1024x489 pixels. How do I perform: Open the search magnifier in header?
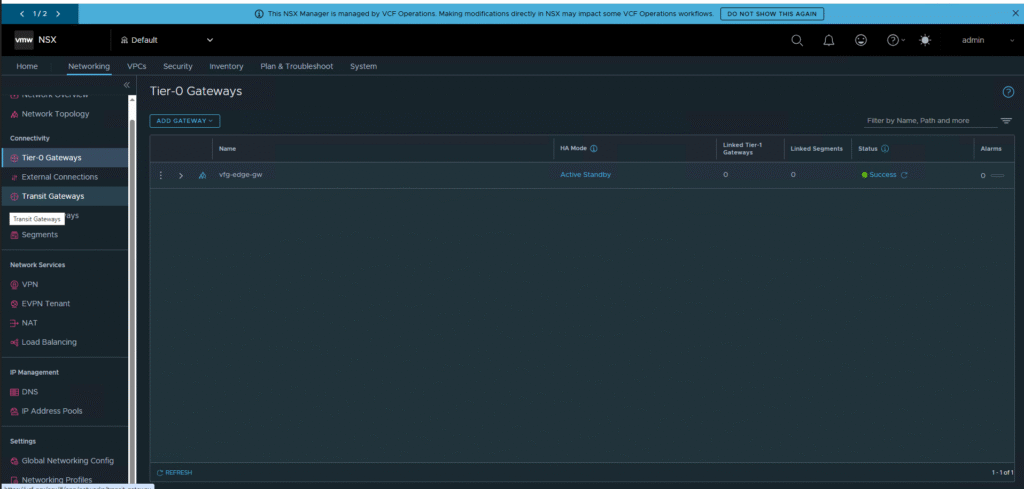coord(797,40)
